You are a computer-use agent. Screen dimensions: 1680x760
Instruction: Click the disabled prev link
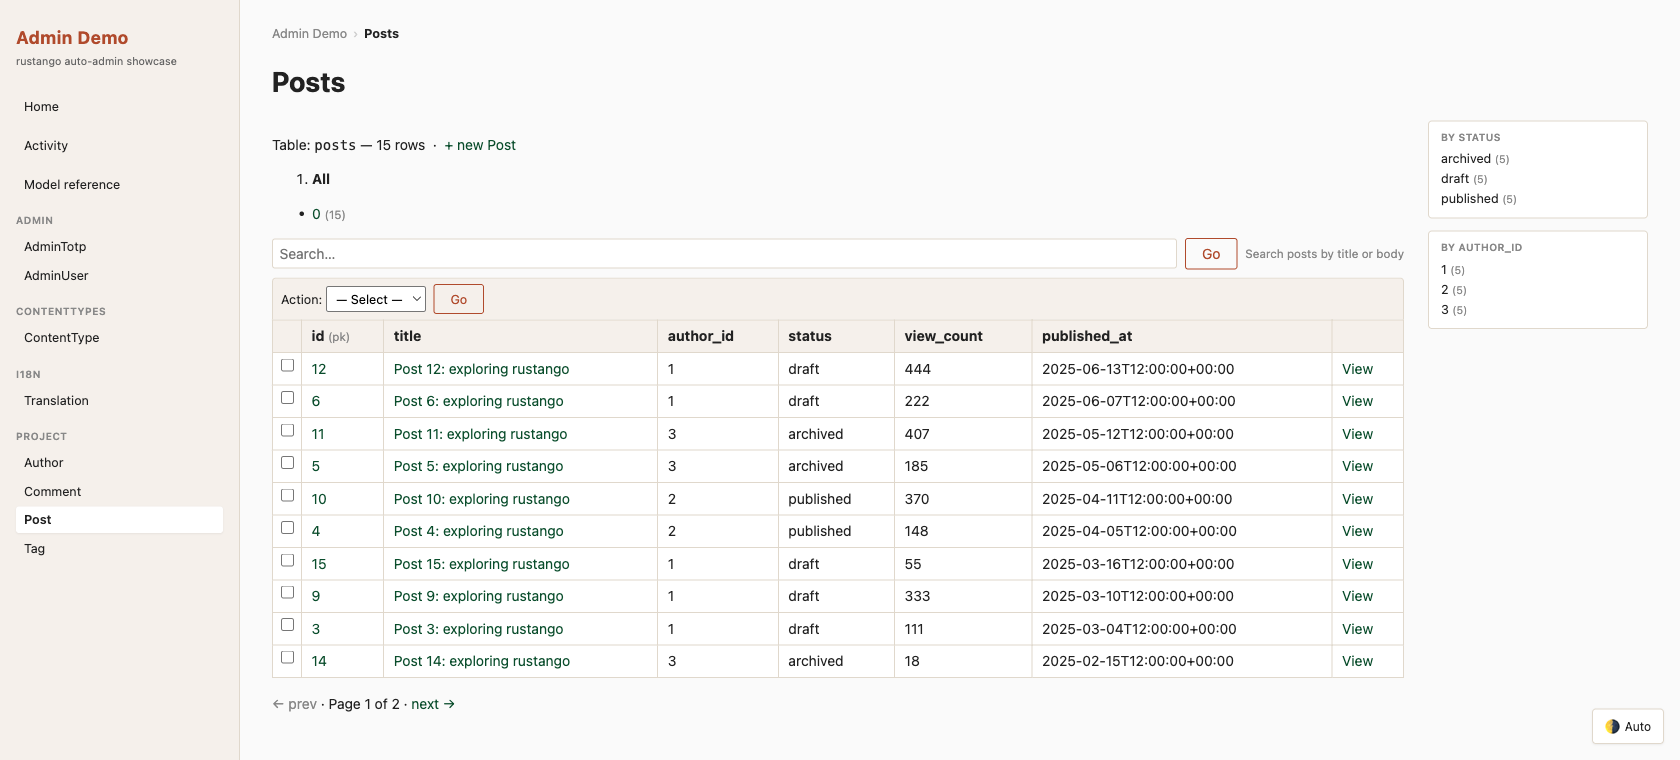294,704
